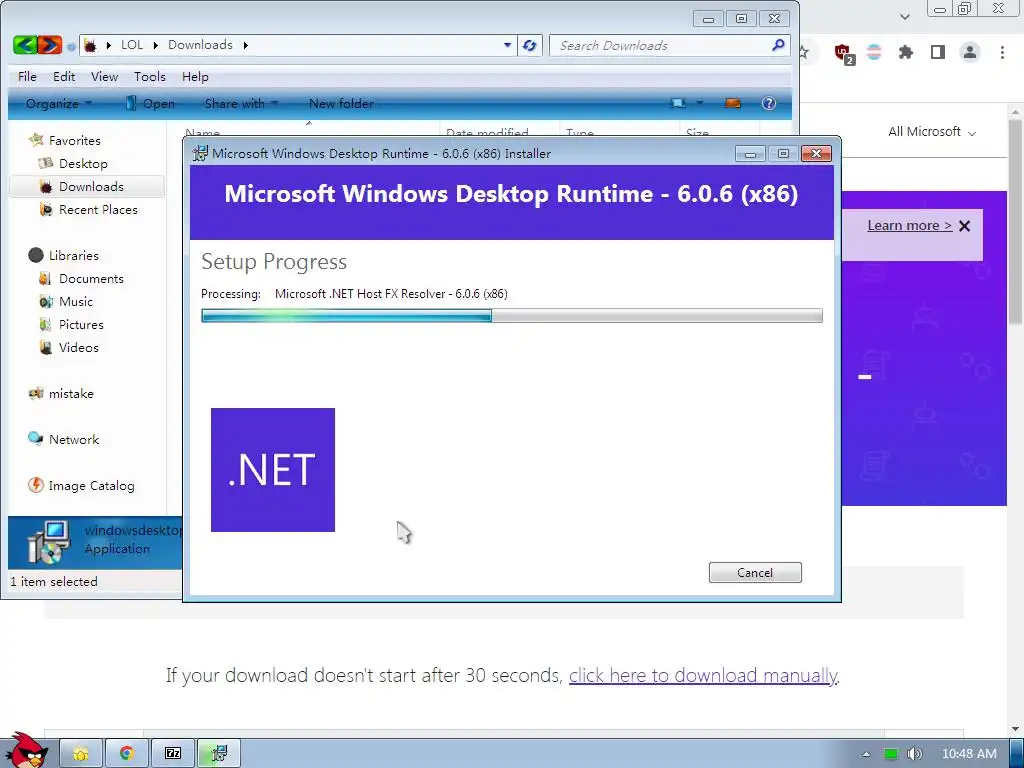This screenshot has width=1024, height=768.
Task: Click the windowsdesktop application icon in details pane
Action: click(x=48, y=541)
